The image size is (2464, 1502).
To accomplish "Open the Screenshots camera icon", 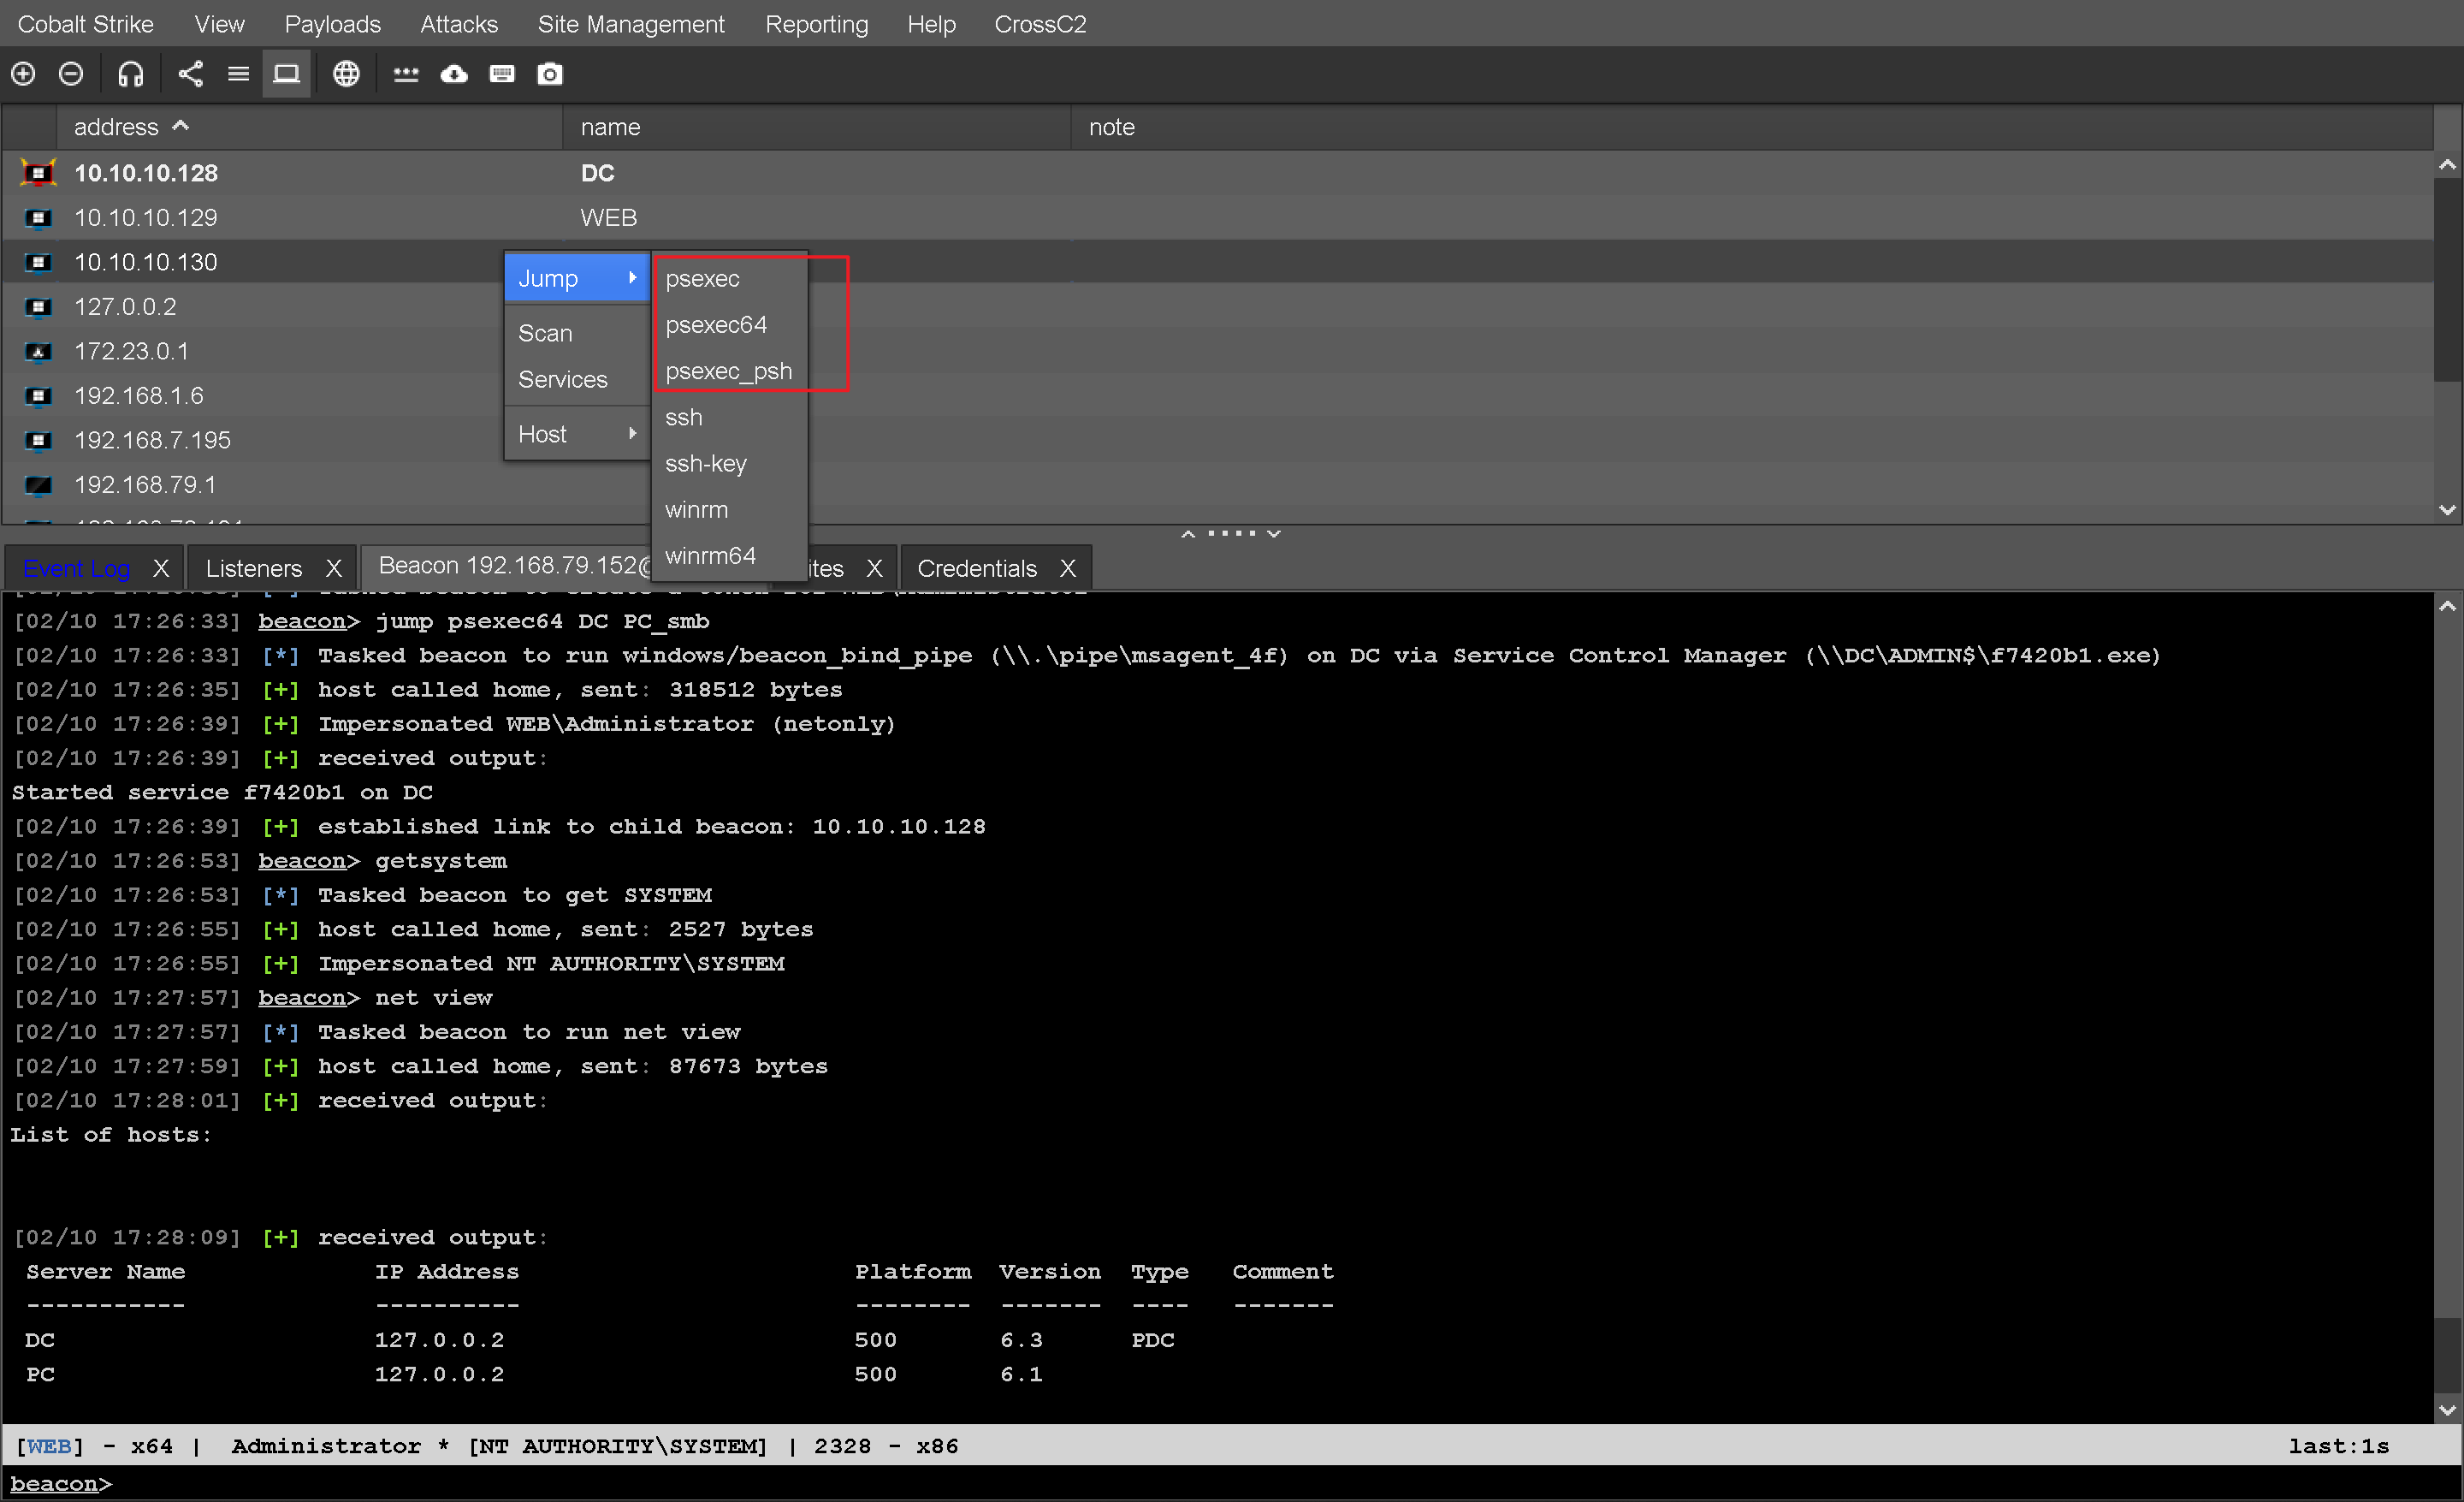I will click(x=550, y=74).
